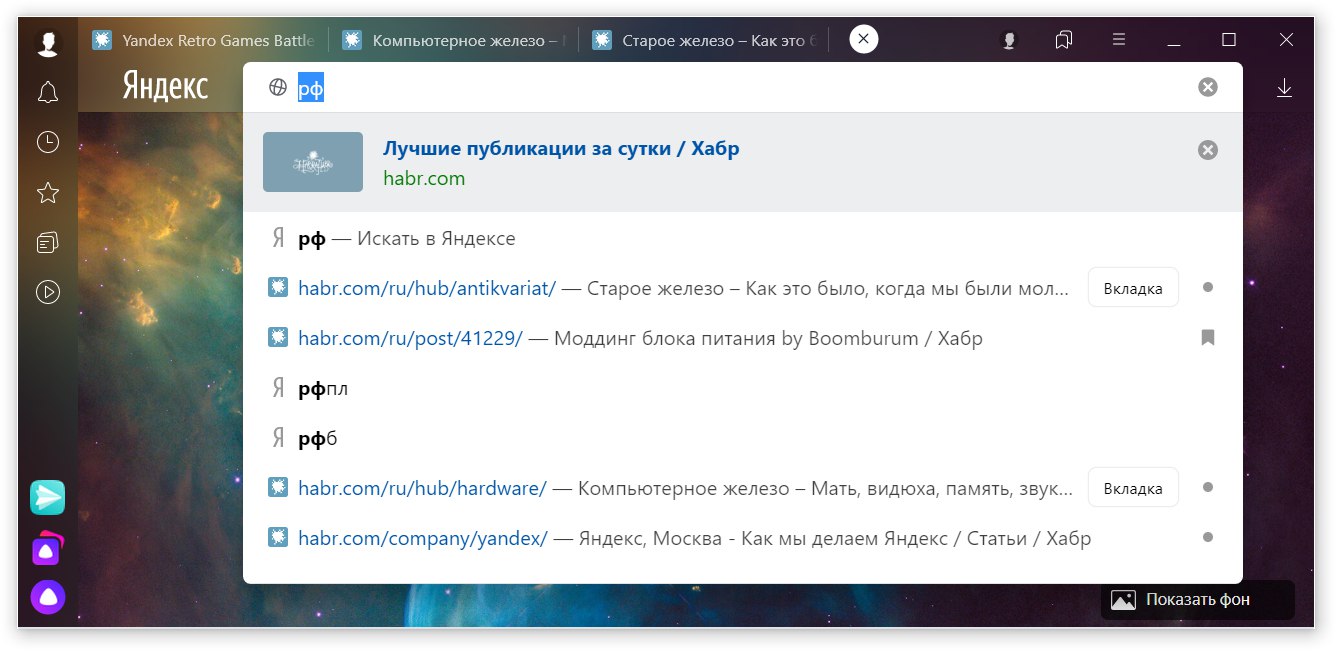Screen dimensions: 1336x651
Task: Open notifications bell in sidebar
Action: [47, 93]
